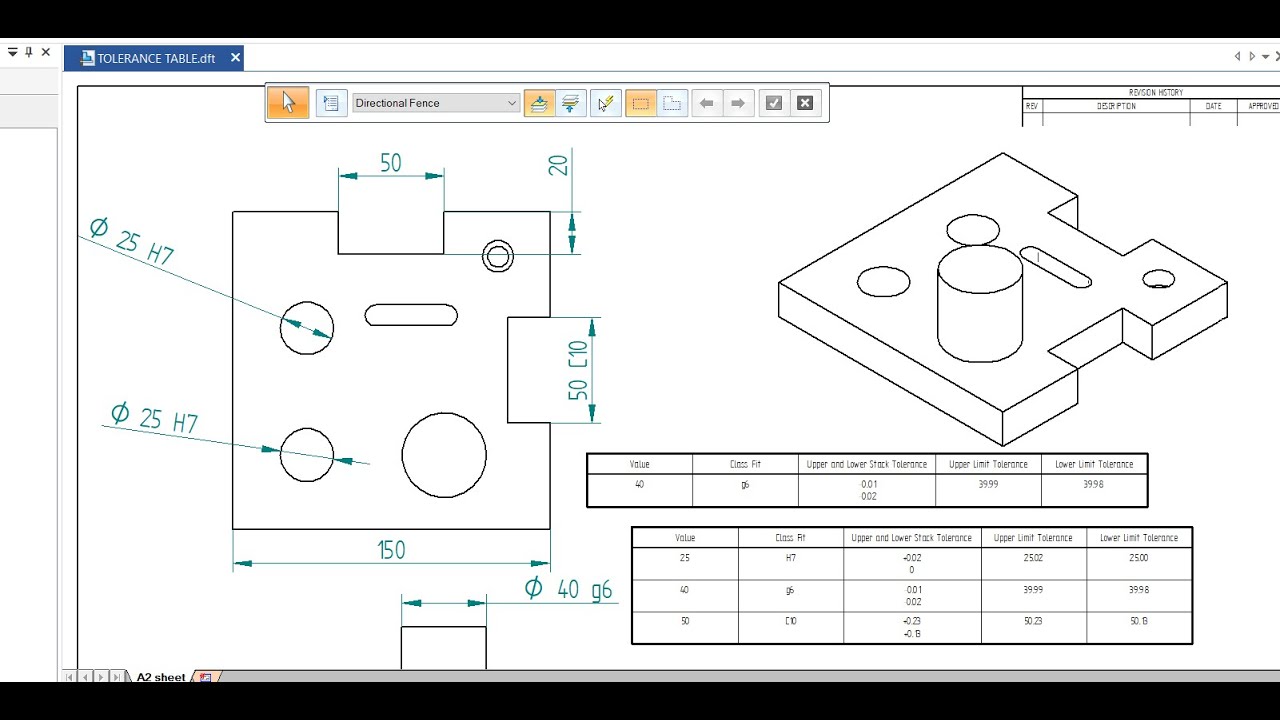Close the TOLERANCE TABLE.dft tab
The image size is (1280, 720).
tap(236, 58)
